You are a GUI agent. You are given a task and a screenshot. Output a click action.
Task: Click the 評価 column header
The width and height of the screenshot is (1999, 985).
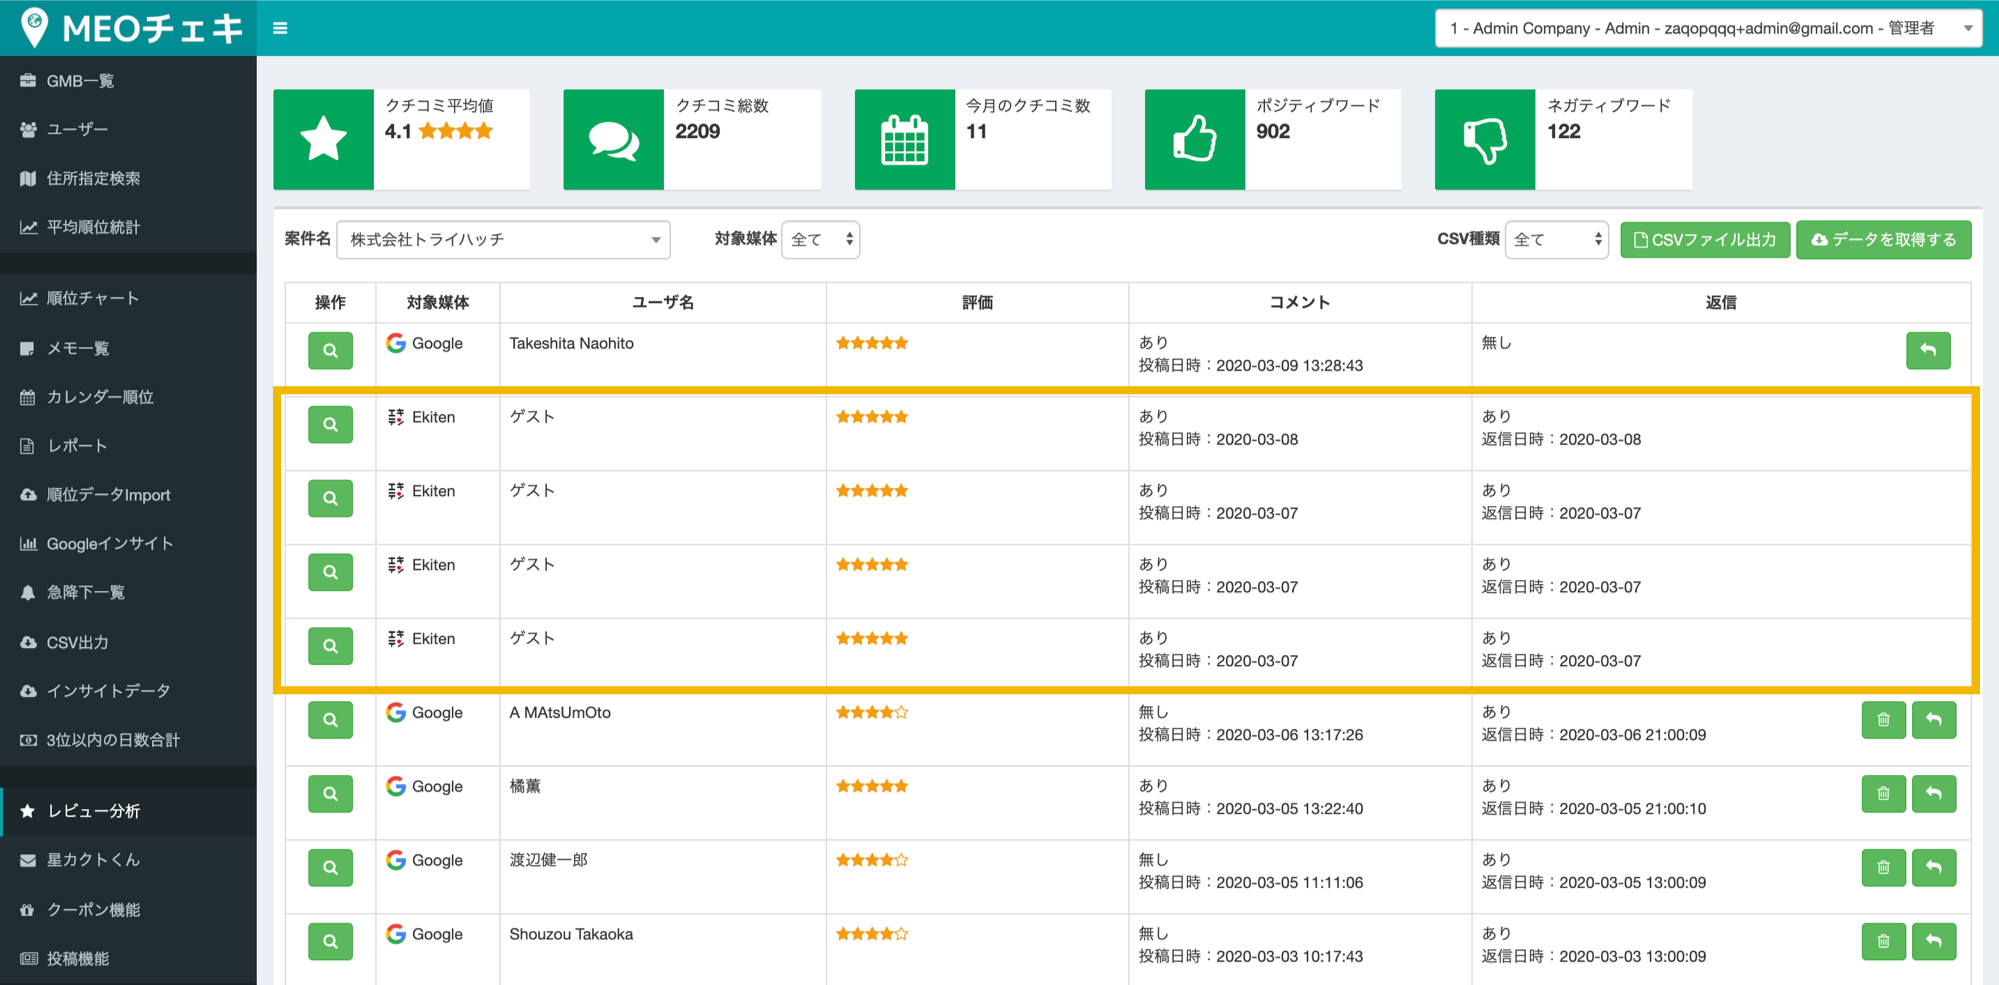(x=977, y=303)
